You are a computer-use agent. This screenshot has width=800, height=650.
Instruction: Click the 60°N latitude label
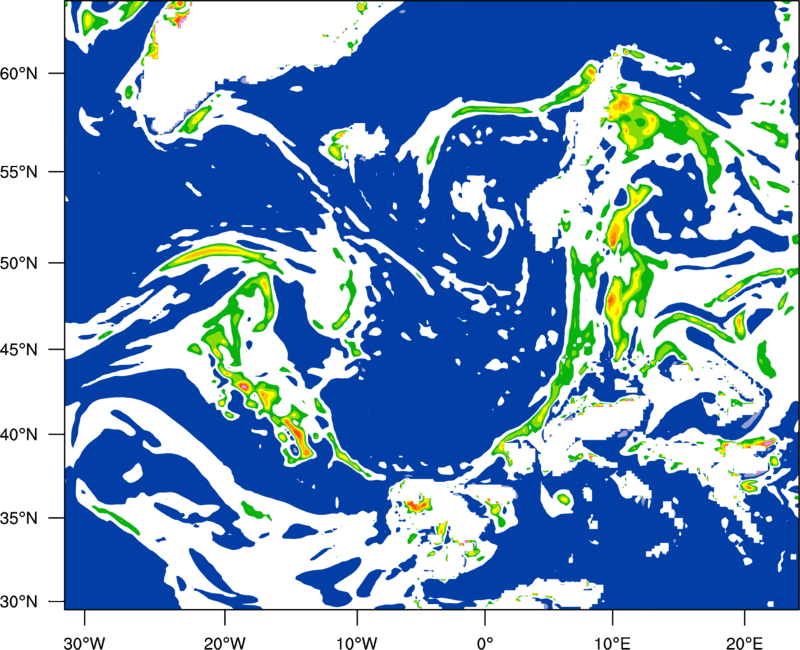pyautogui.click(x=19, y=73)
